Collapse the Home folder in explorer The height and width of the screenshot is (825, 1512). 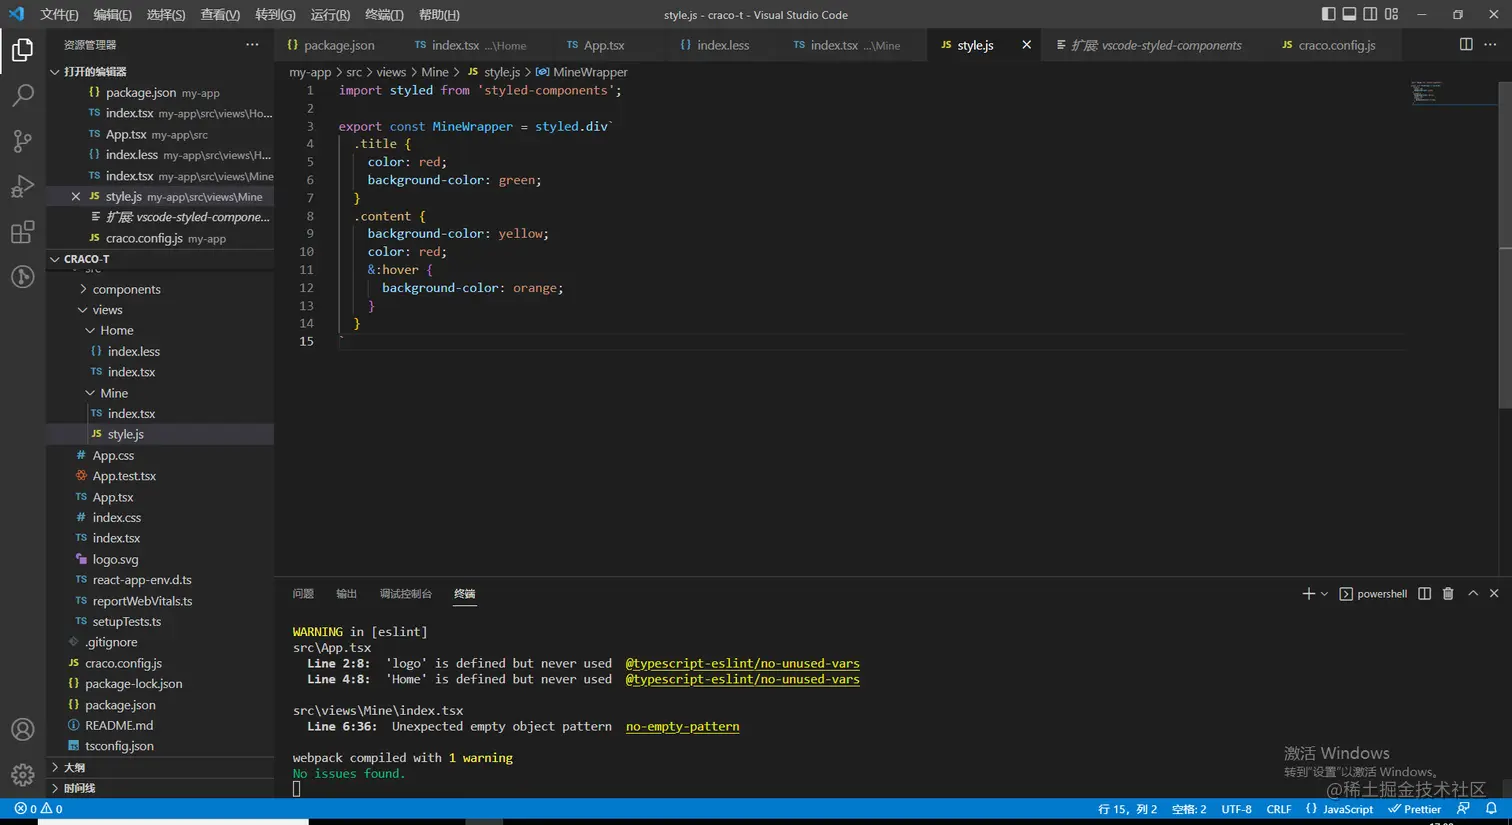click(116, 330)
